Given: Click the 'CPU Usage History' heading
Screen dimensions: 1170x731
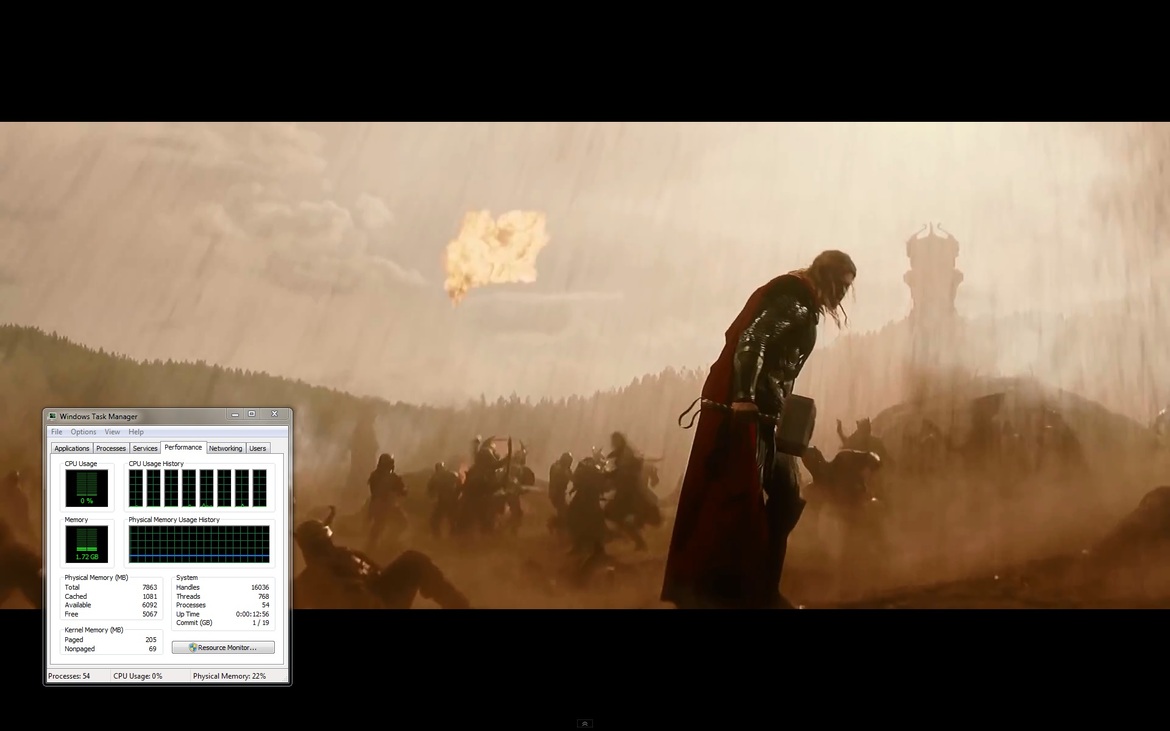Looking at the screenshot, I should pos(156,464).
